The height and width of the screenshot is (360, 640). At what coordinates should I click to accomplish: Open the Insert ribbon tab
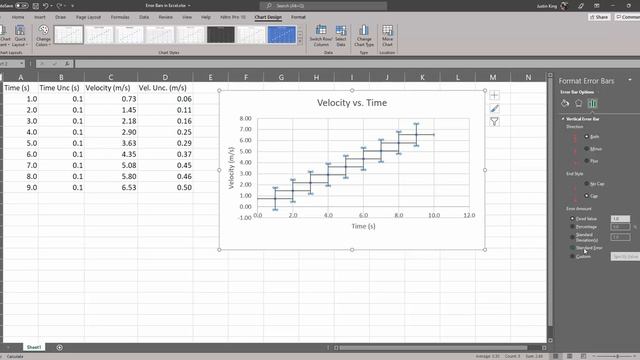(40, 17)
